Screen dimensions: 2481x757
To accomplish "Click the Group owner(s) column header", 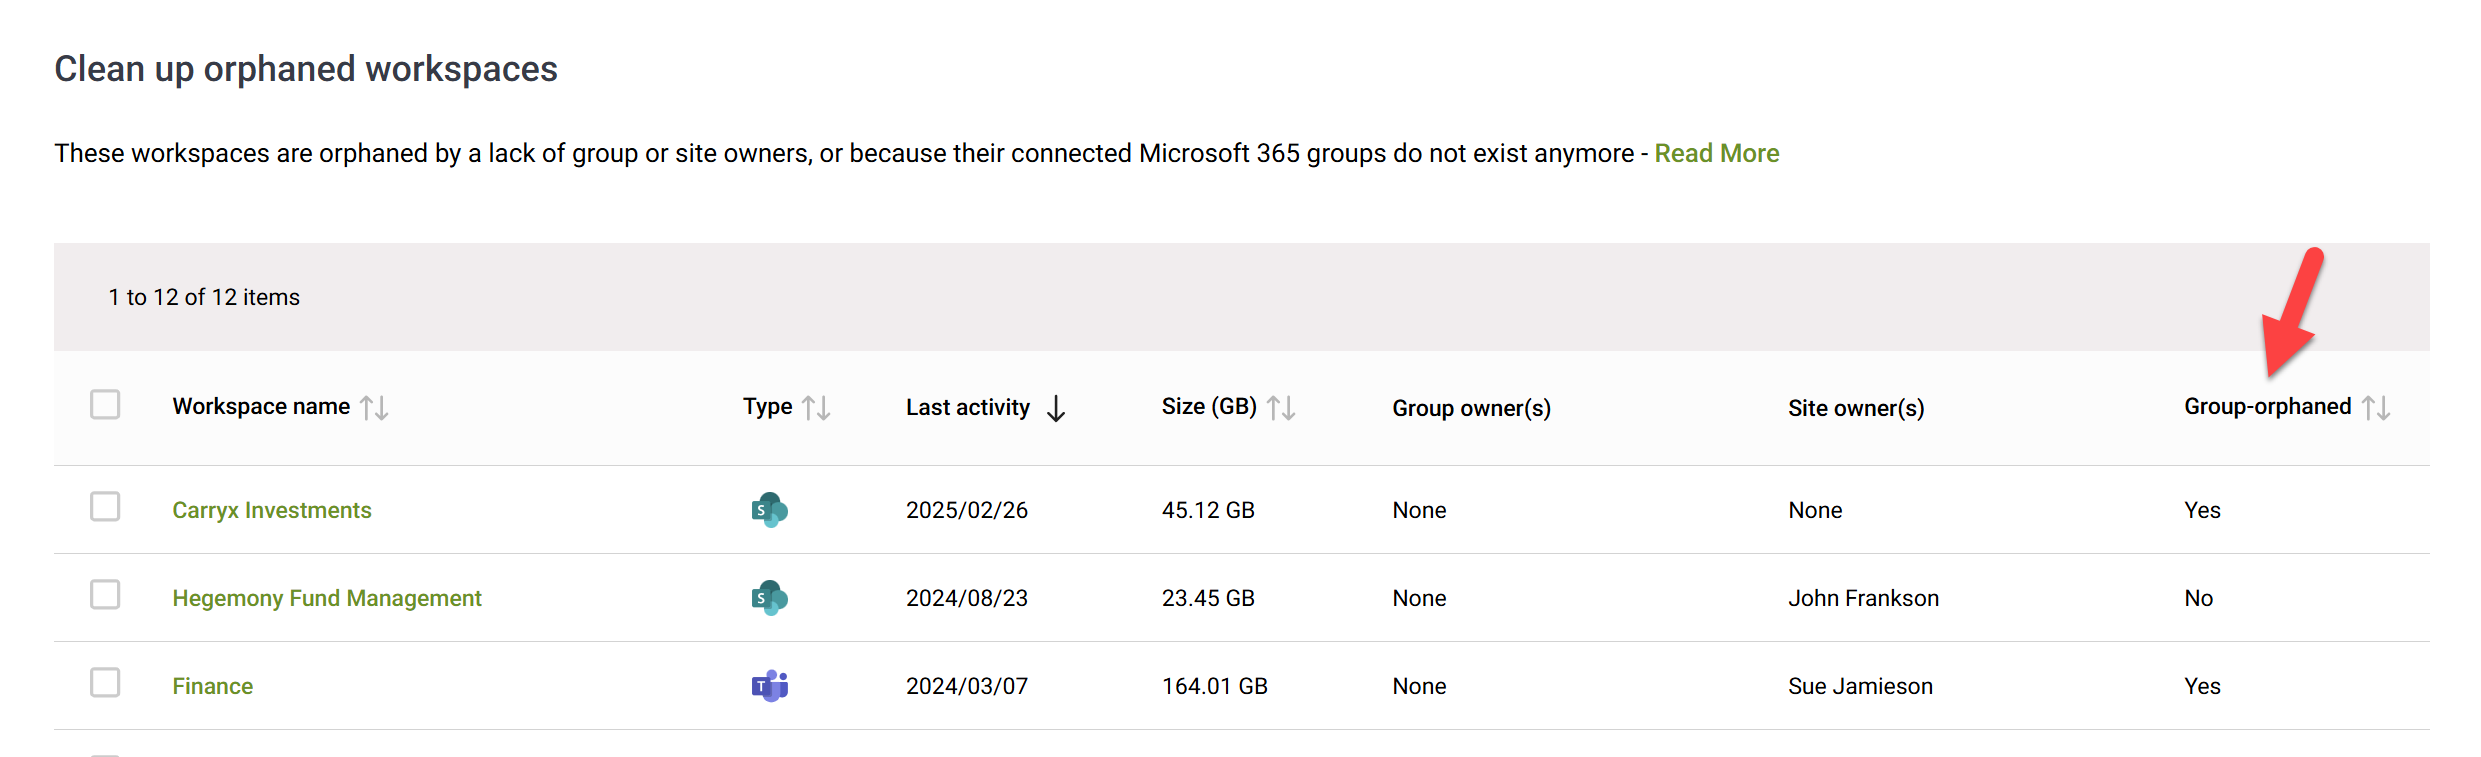I will click(x=1471, y=408).
